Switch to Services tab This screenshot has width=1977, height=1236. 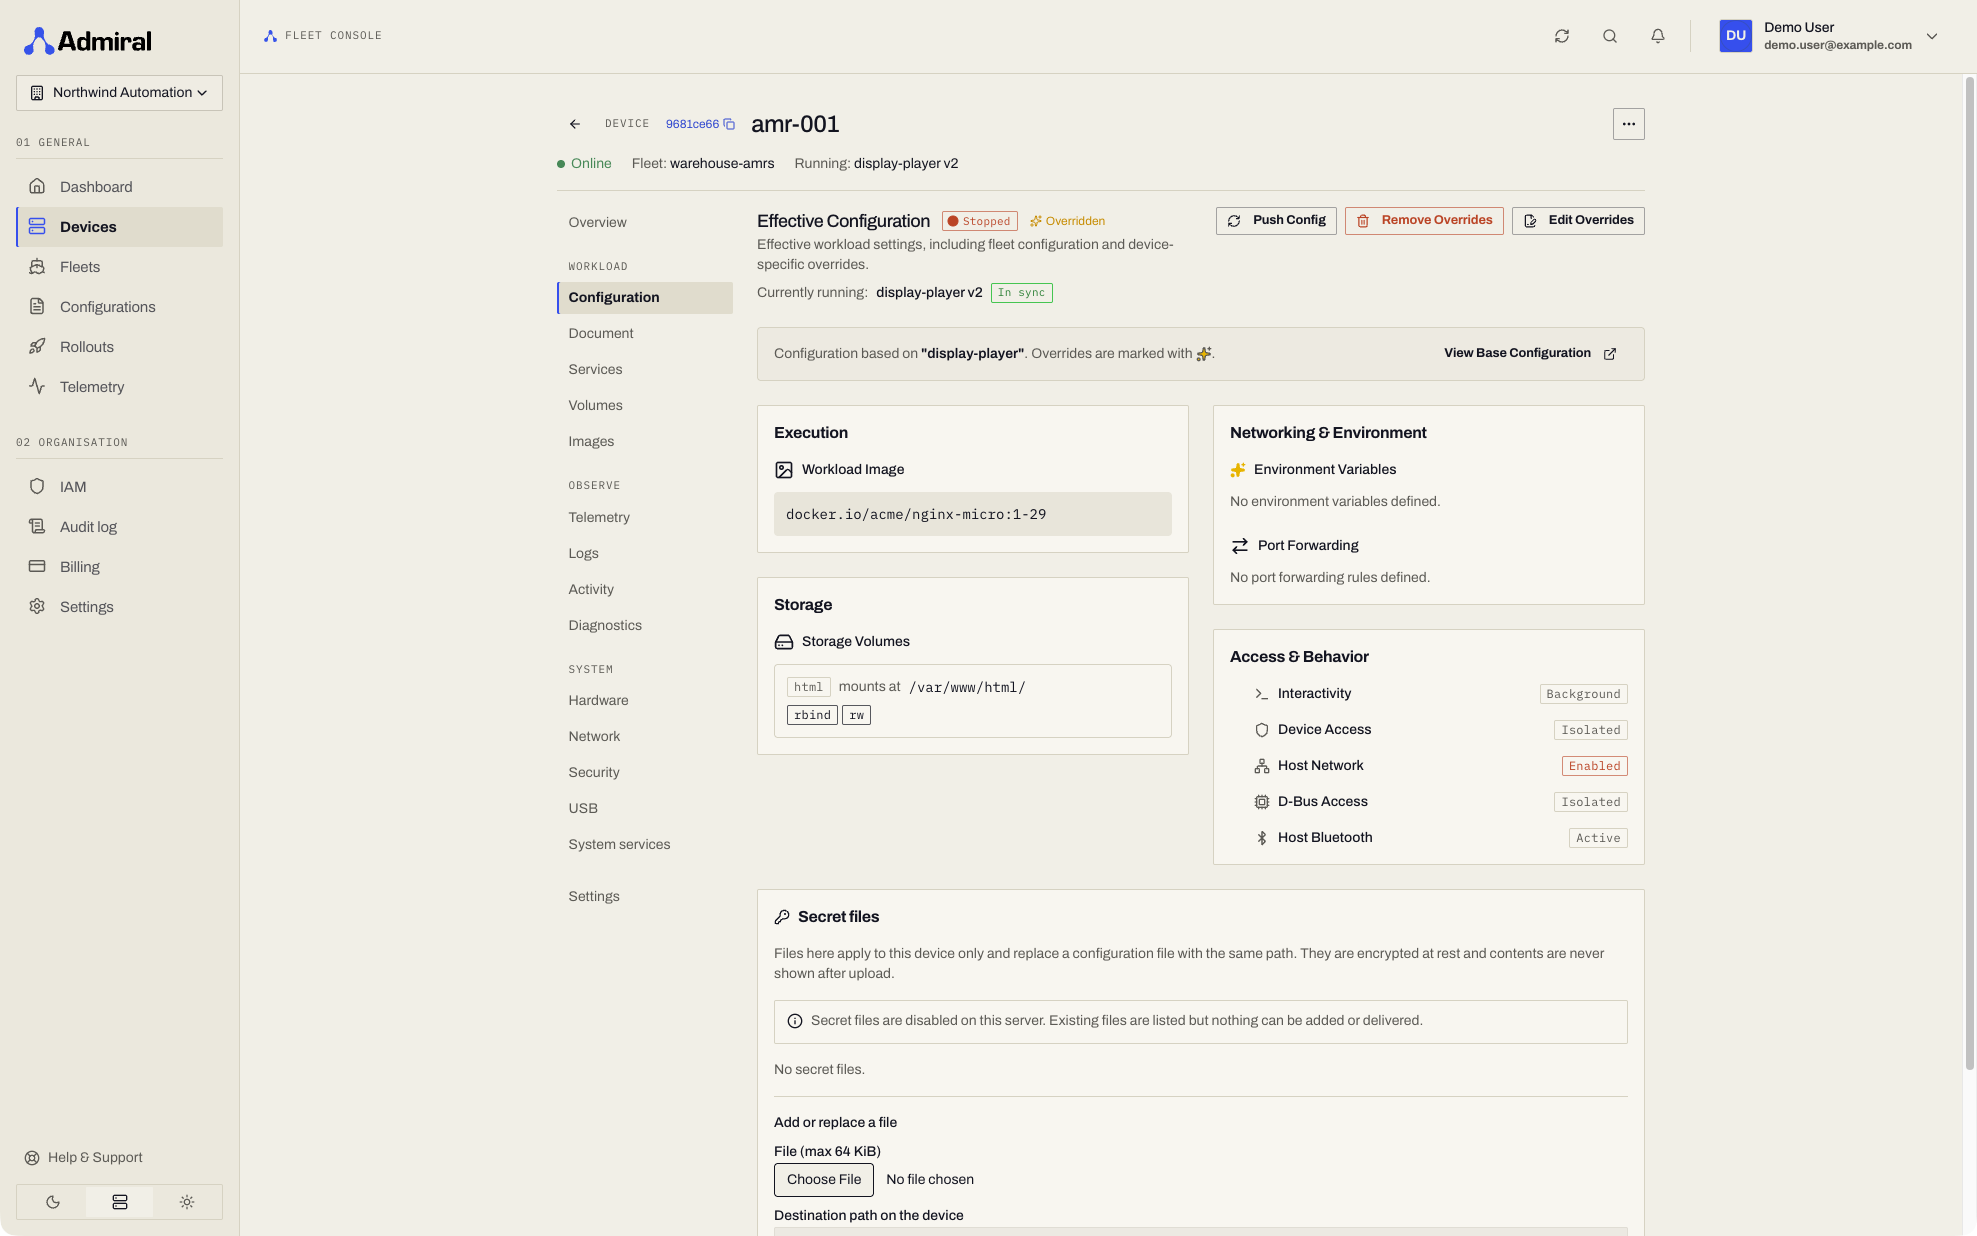pos(645,370)
